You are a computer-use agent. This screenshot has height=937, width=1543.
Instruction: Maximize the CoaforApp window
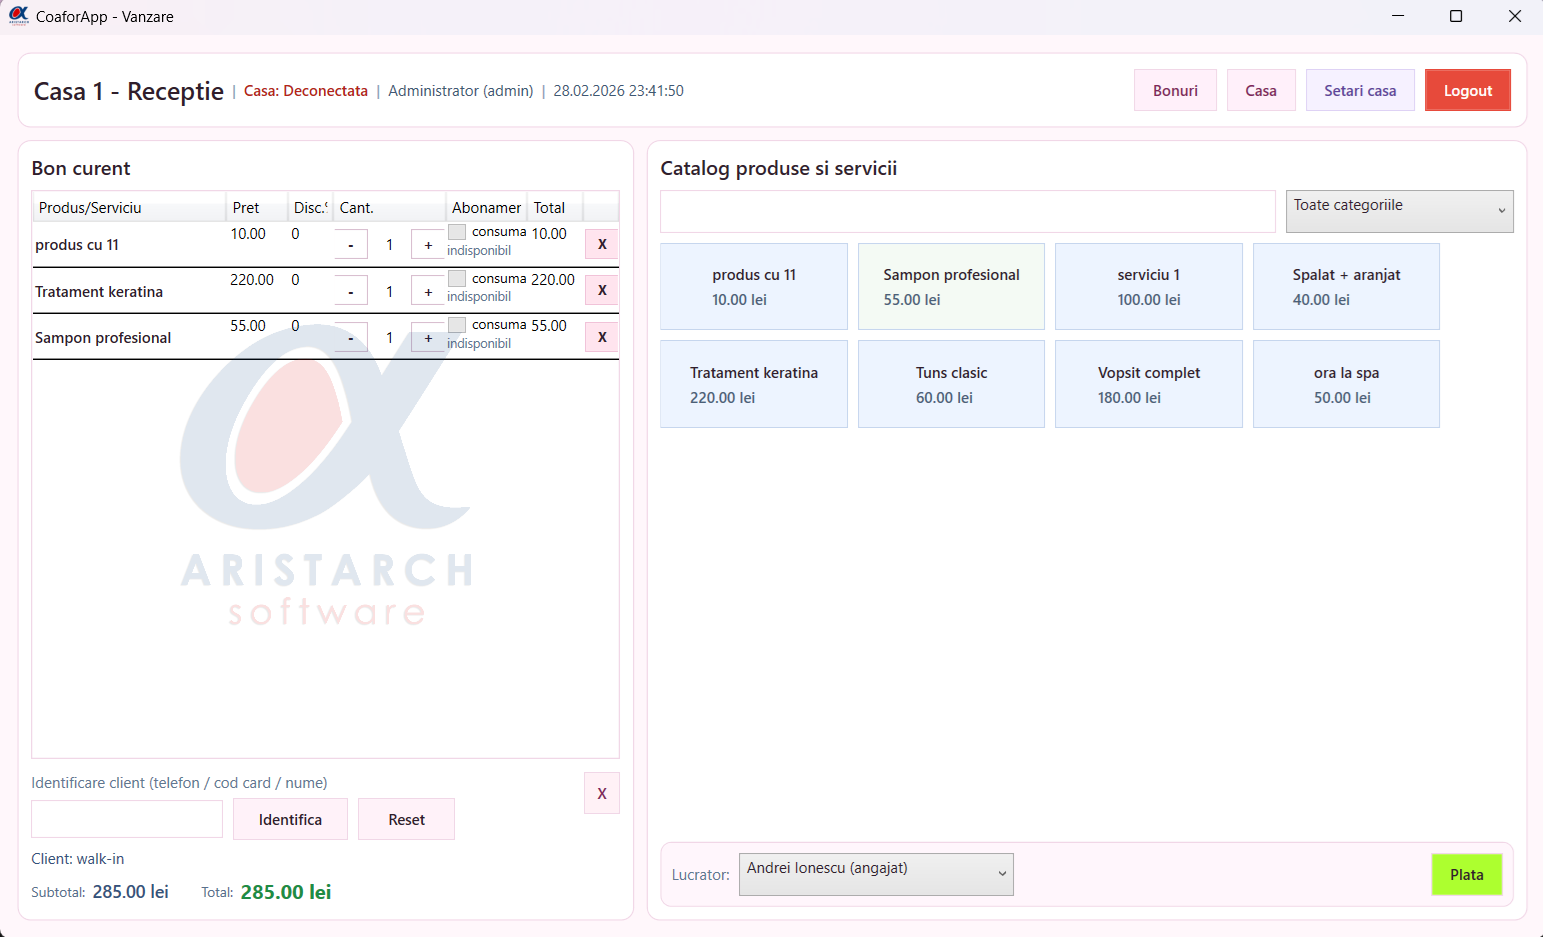[1456, 16]
